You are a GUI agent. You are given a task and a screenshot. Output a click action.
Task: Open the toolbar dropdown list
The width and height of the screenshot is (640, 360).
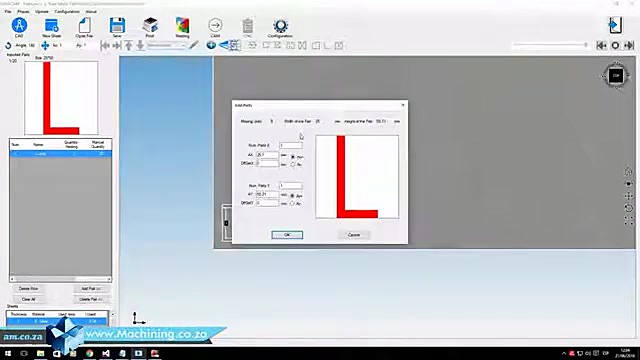click(x=167, y=45)
